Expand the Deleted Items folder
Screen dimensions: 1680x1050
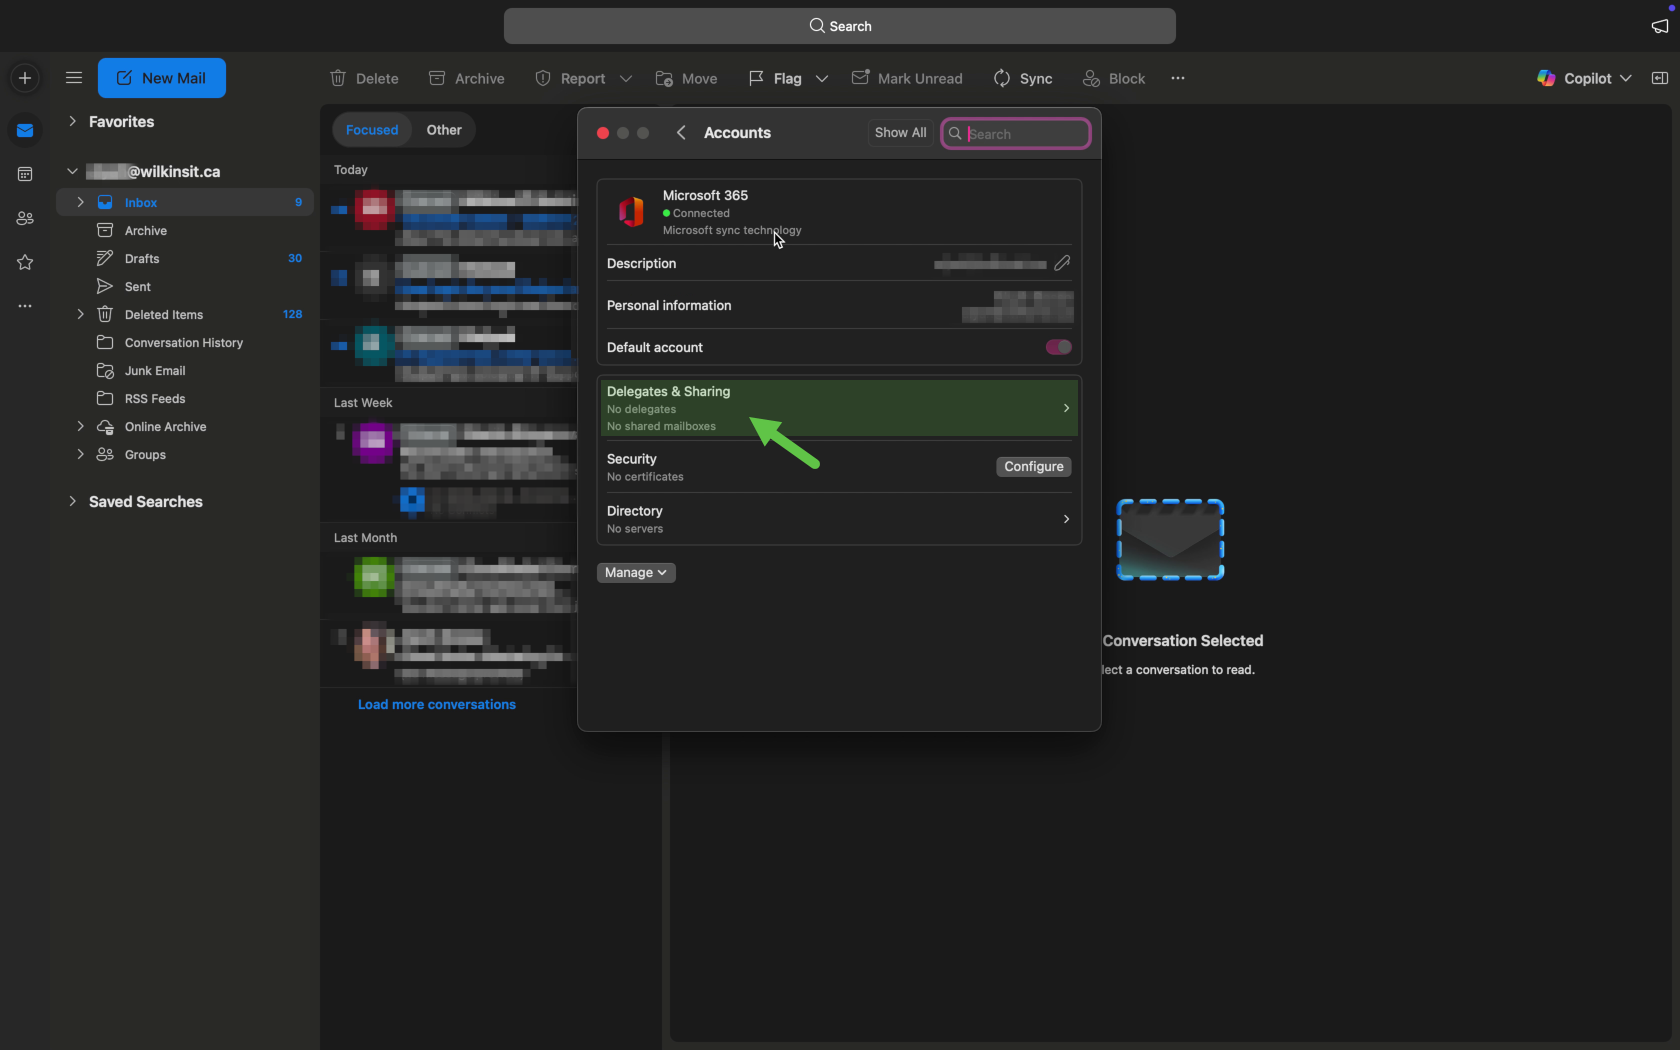pos(80,314)
